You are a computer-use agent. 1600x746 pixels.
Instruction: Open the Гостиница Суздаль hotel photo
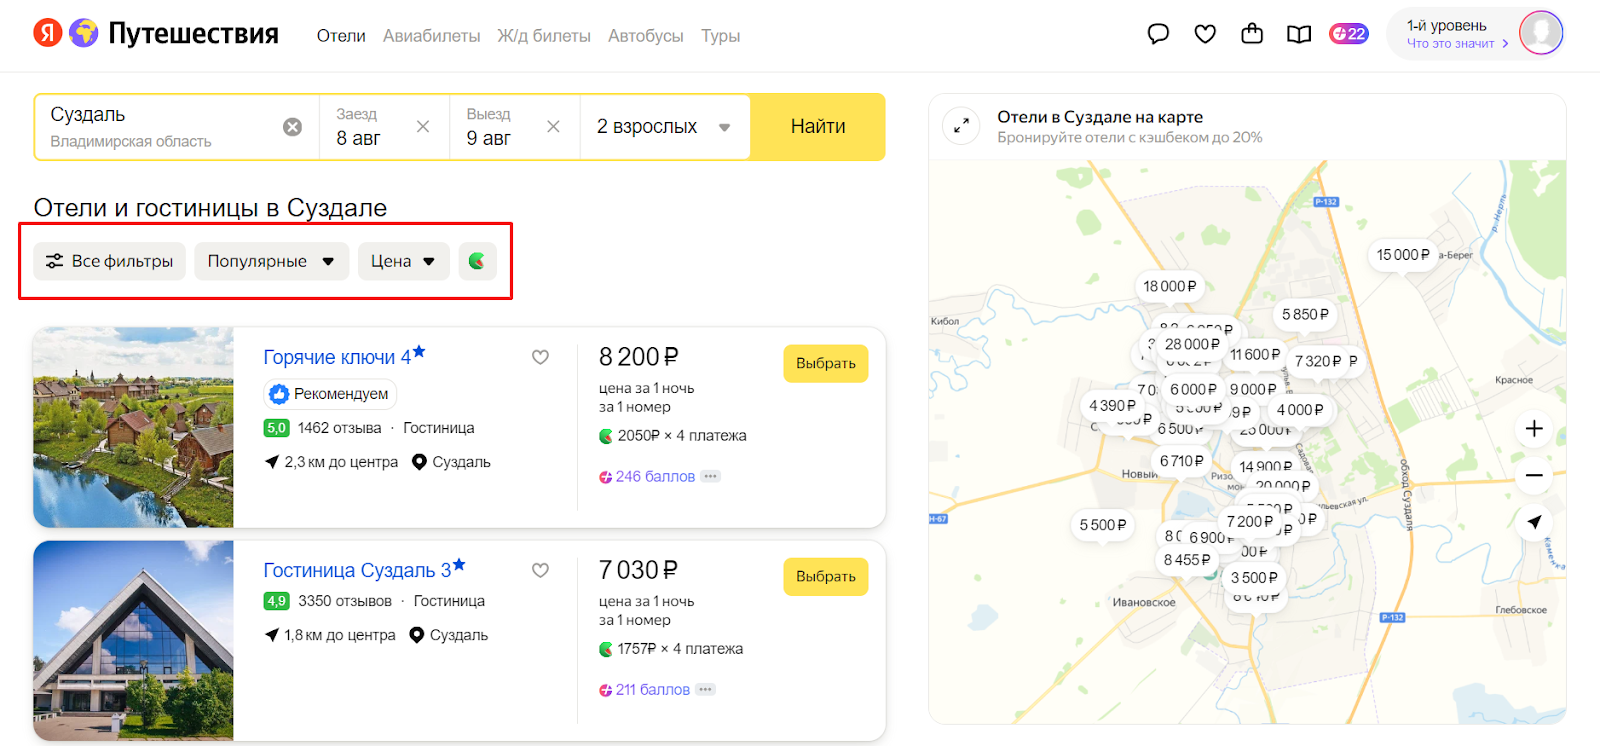click(133, 640)
